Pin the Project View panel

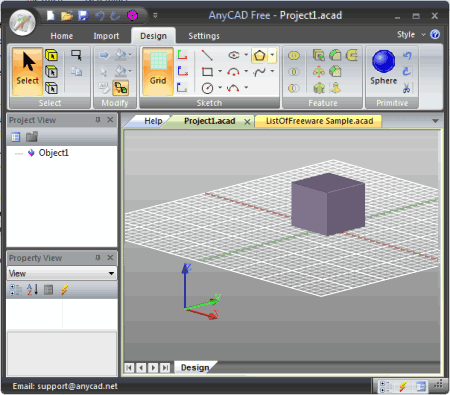98,120
